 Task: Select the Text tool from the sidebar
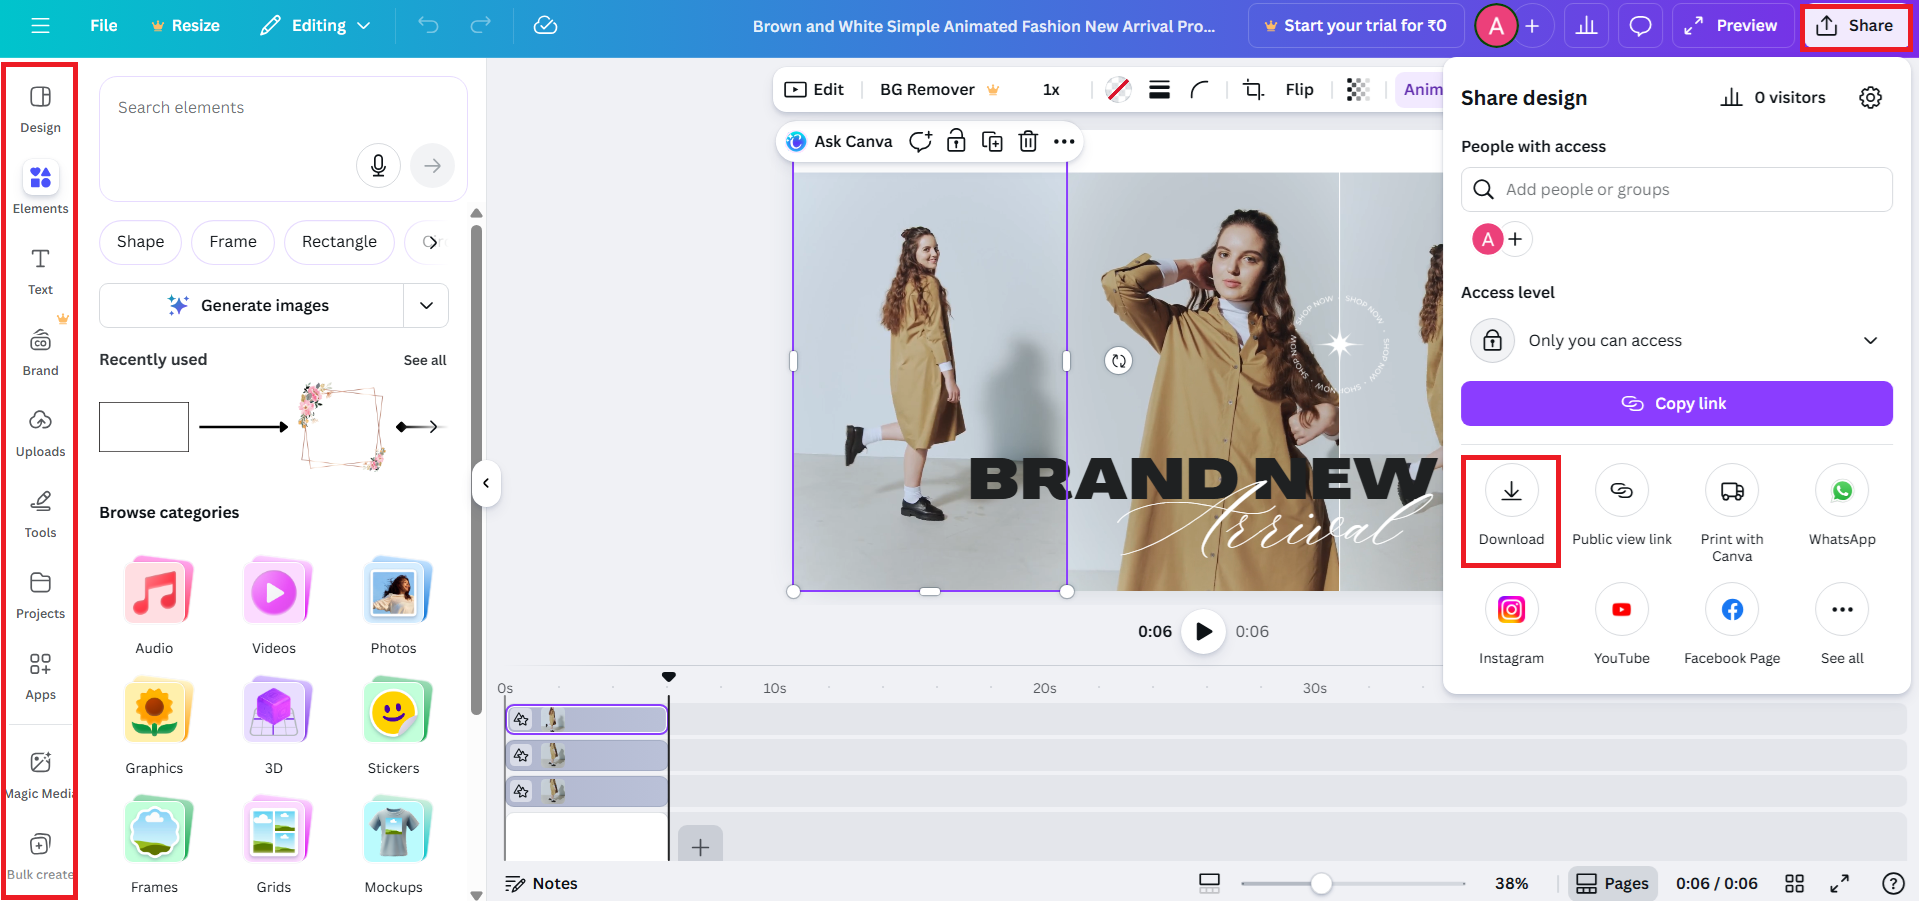pyautogui.click(x=40, y=269)
